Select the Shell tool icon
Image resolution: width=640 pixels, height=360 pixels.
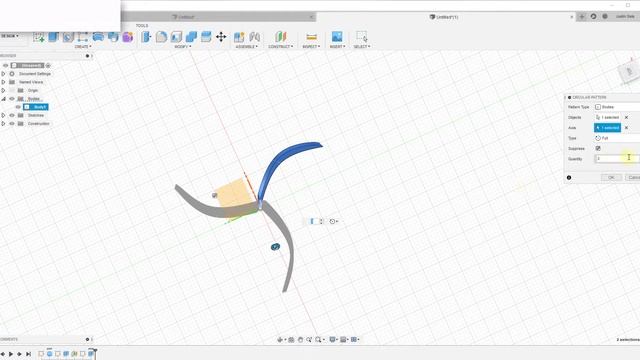coord(176,37)
